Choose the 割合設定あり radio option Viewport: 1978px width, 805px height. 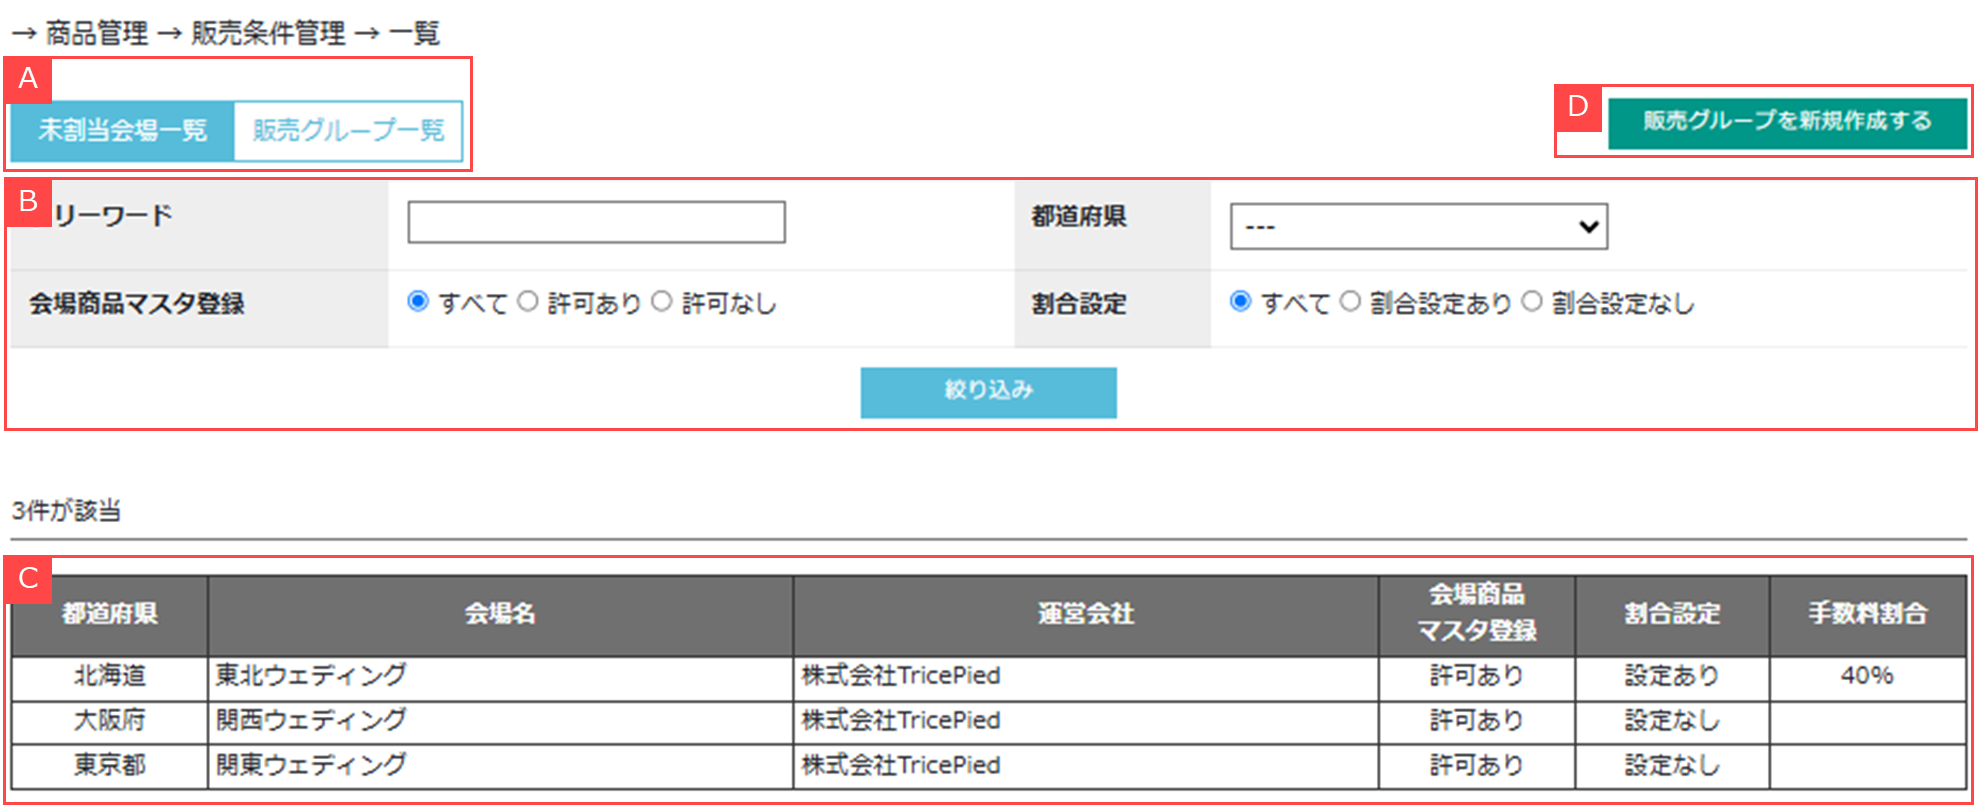click(1351, 302)
